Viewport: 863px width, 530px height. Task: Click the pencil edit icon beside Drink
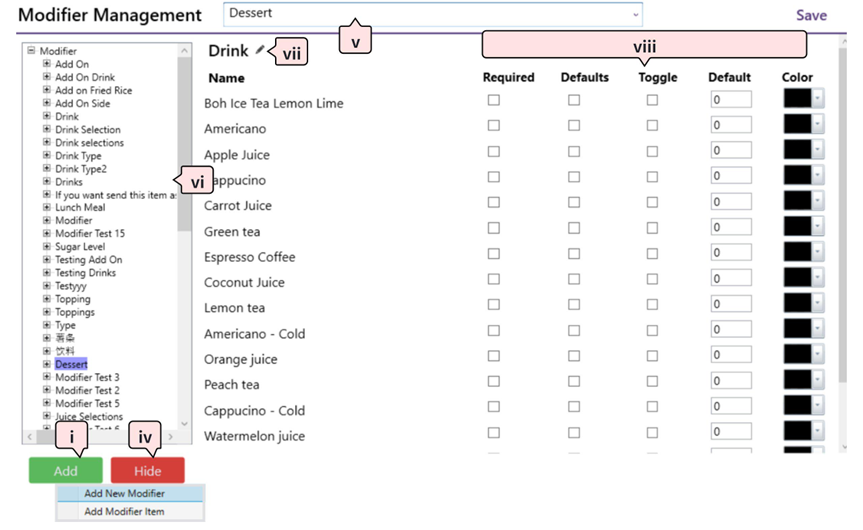pos(261,50)
